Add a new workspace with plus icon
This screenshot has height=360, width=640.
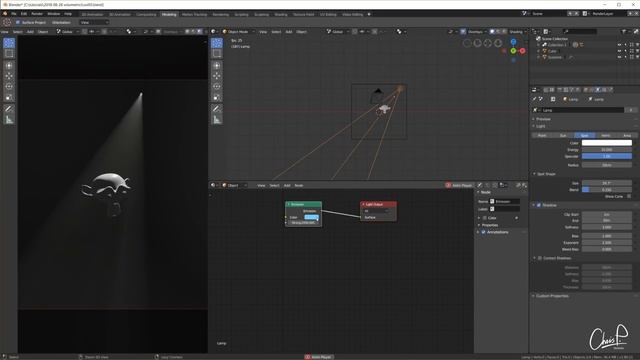[x=369, y=14]
